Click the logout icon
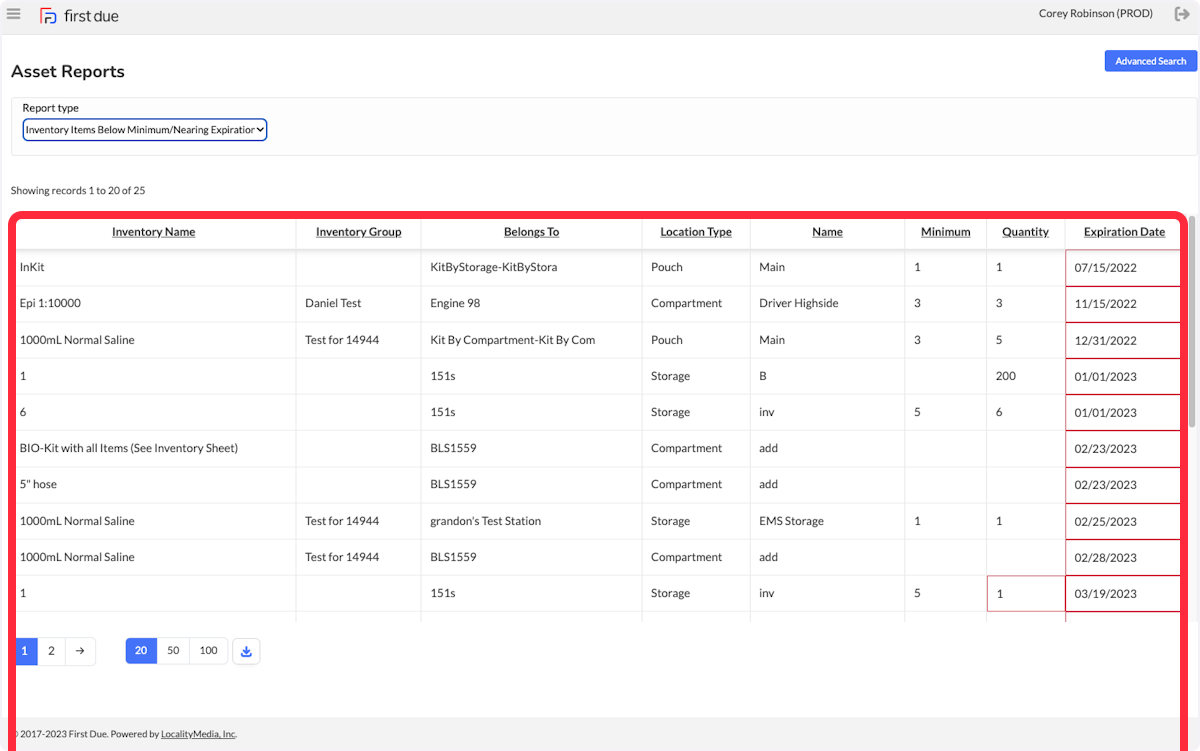Viewport: 1200px width, 751px height. [x=1182, y=14]
